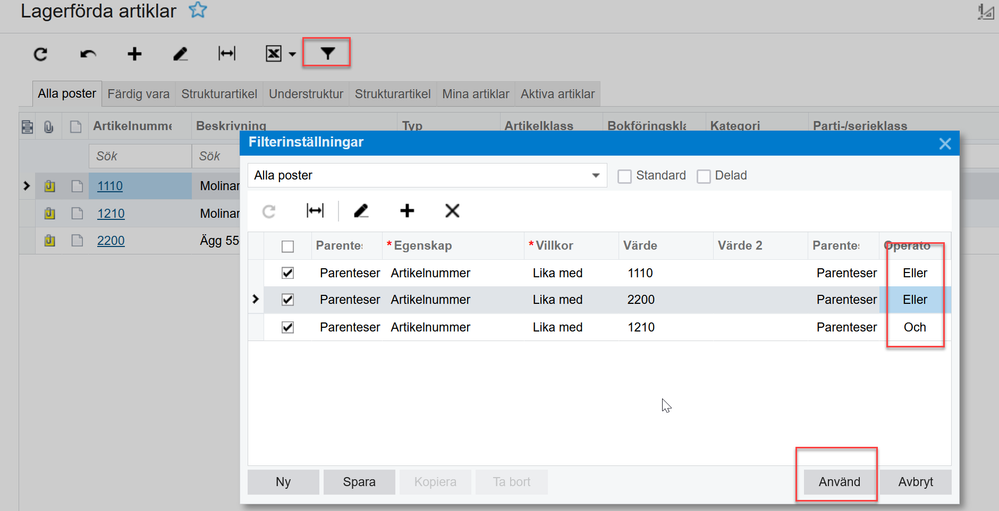Click the undo arrow in main toolbar
The width and height of the screenshot is (999, 511).
88,54
